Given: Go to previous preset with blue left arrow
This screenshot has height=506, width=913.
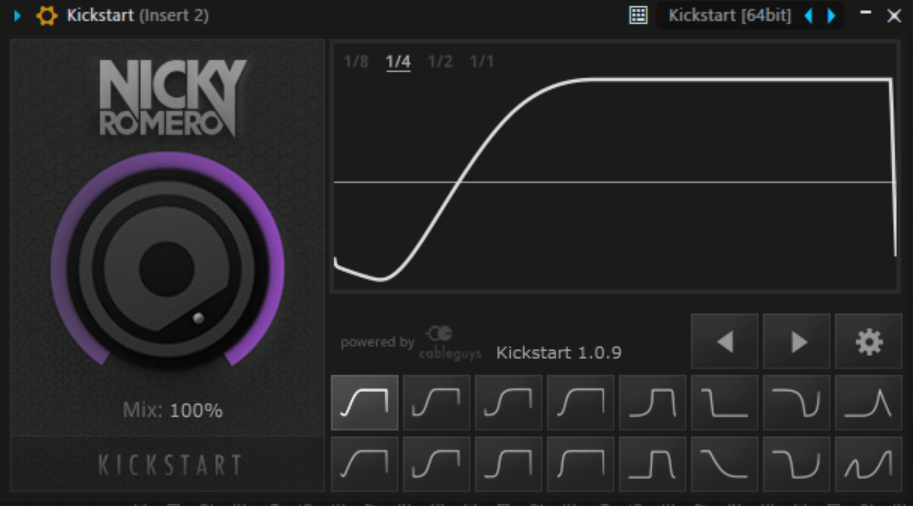Looking at the screenshot, I should [809, 16].
